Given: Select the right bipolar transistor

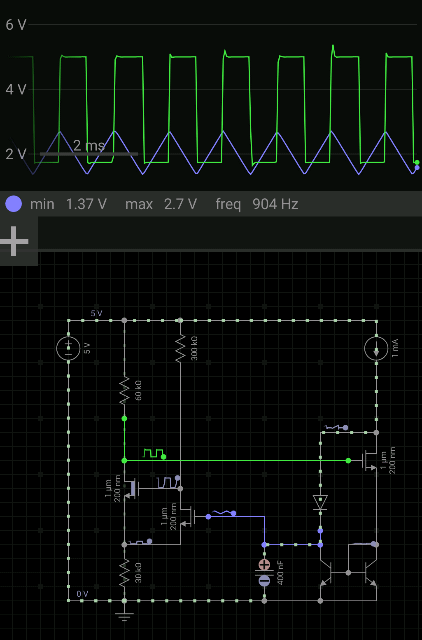Looking at the screenshot, I should pyautogui.click(x=370, y=573).
